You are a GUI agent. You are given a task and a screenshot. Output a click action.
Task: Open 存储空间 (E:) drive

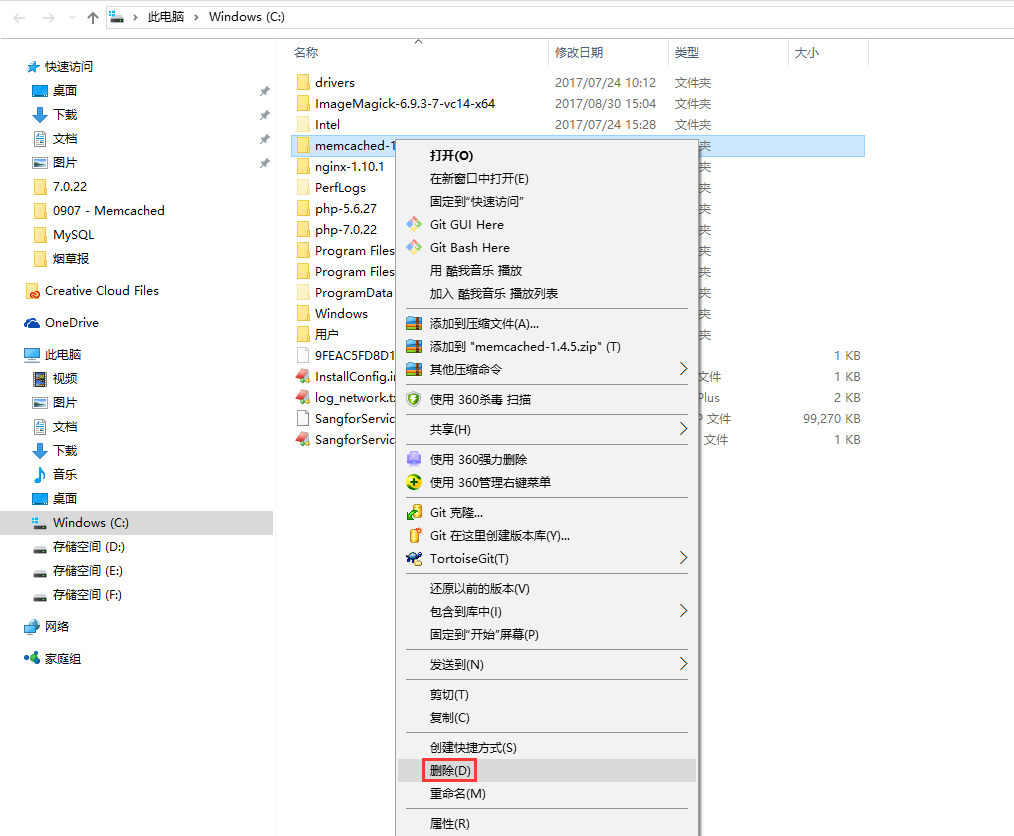tap(87, 570)
